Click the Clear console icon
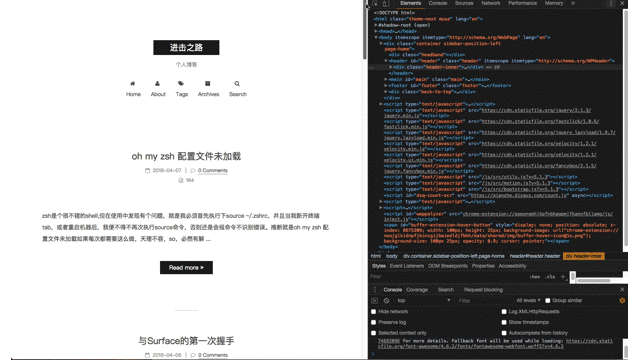Viewport: 640px width, 360px height. (x=386, y=300)
